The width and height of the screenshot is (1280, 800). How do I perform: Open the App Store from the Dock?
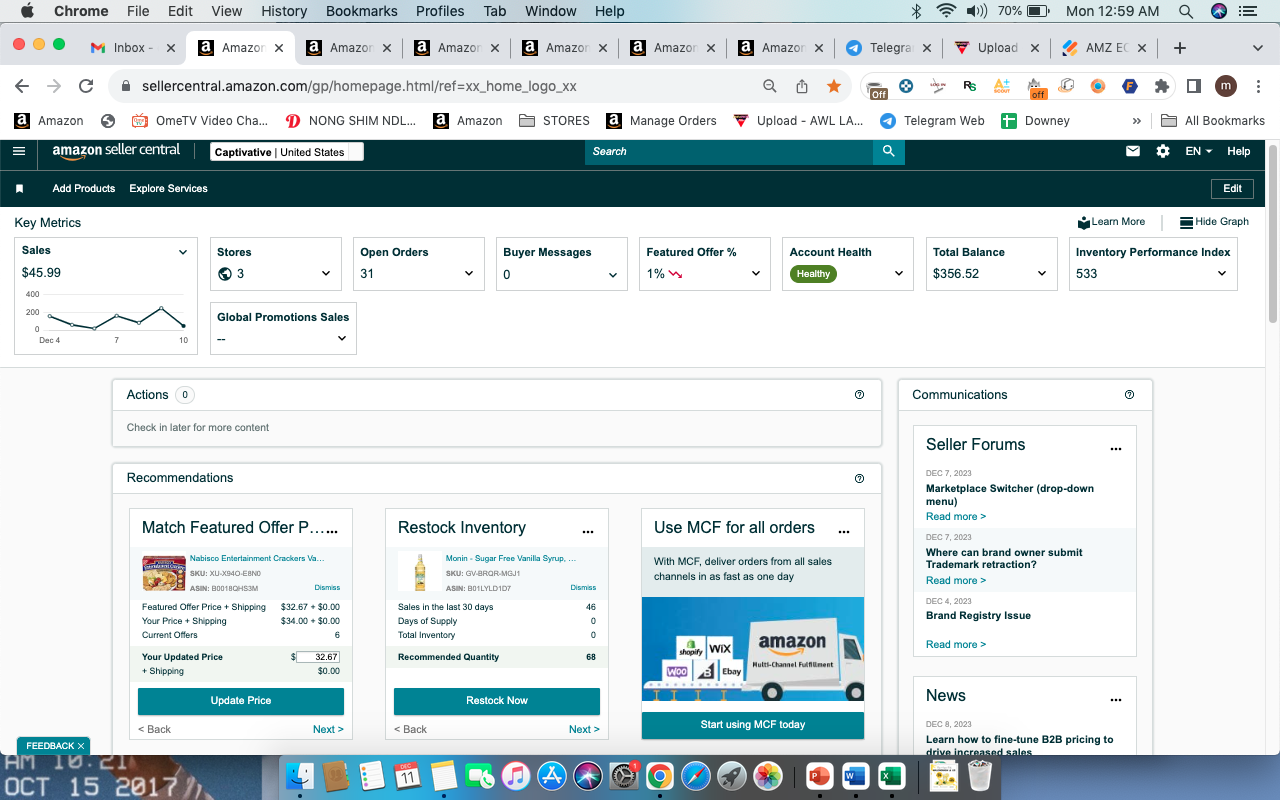pyautogui.click(x=552, y=776)
